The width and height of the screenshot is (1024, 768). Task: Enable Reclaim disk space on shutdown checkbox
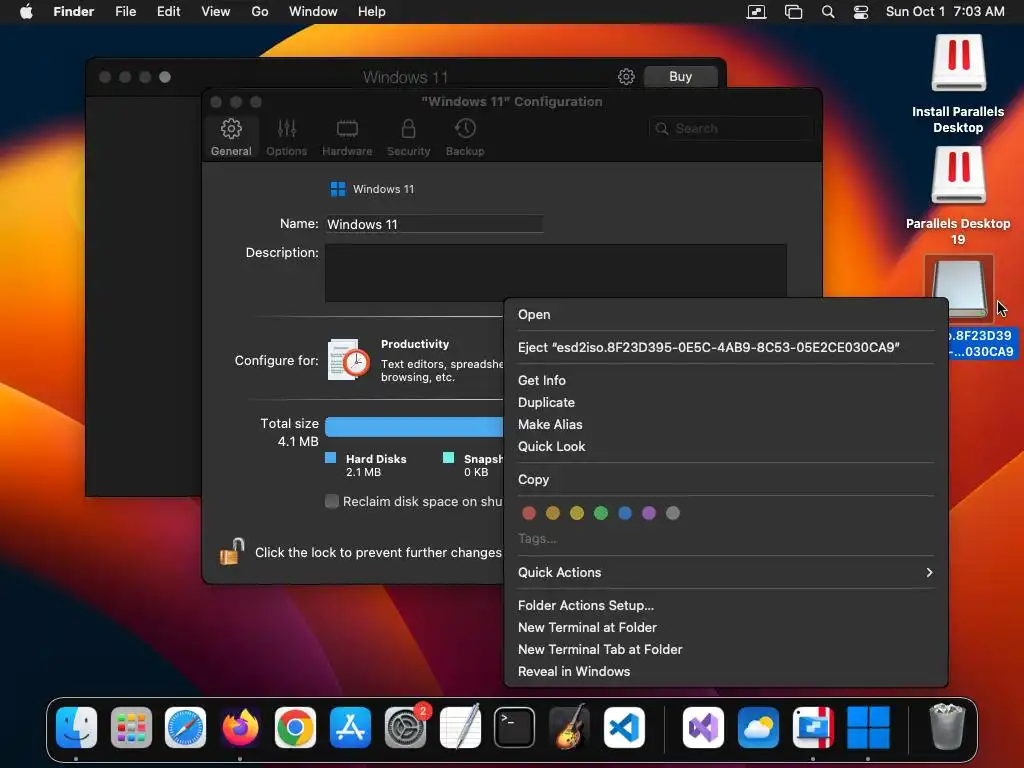tap(332, 501)
